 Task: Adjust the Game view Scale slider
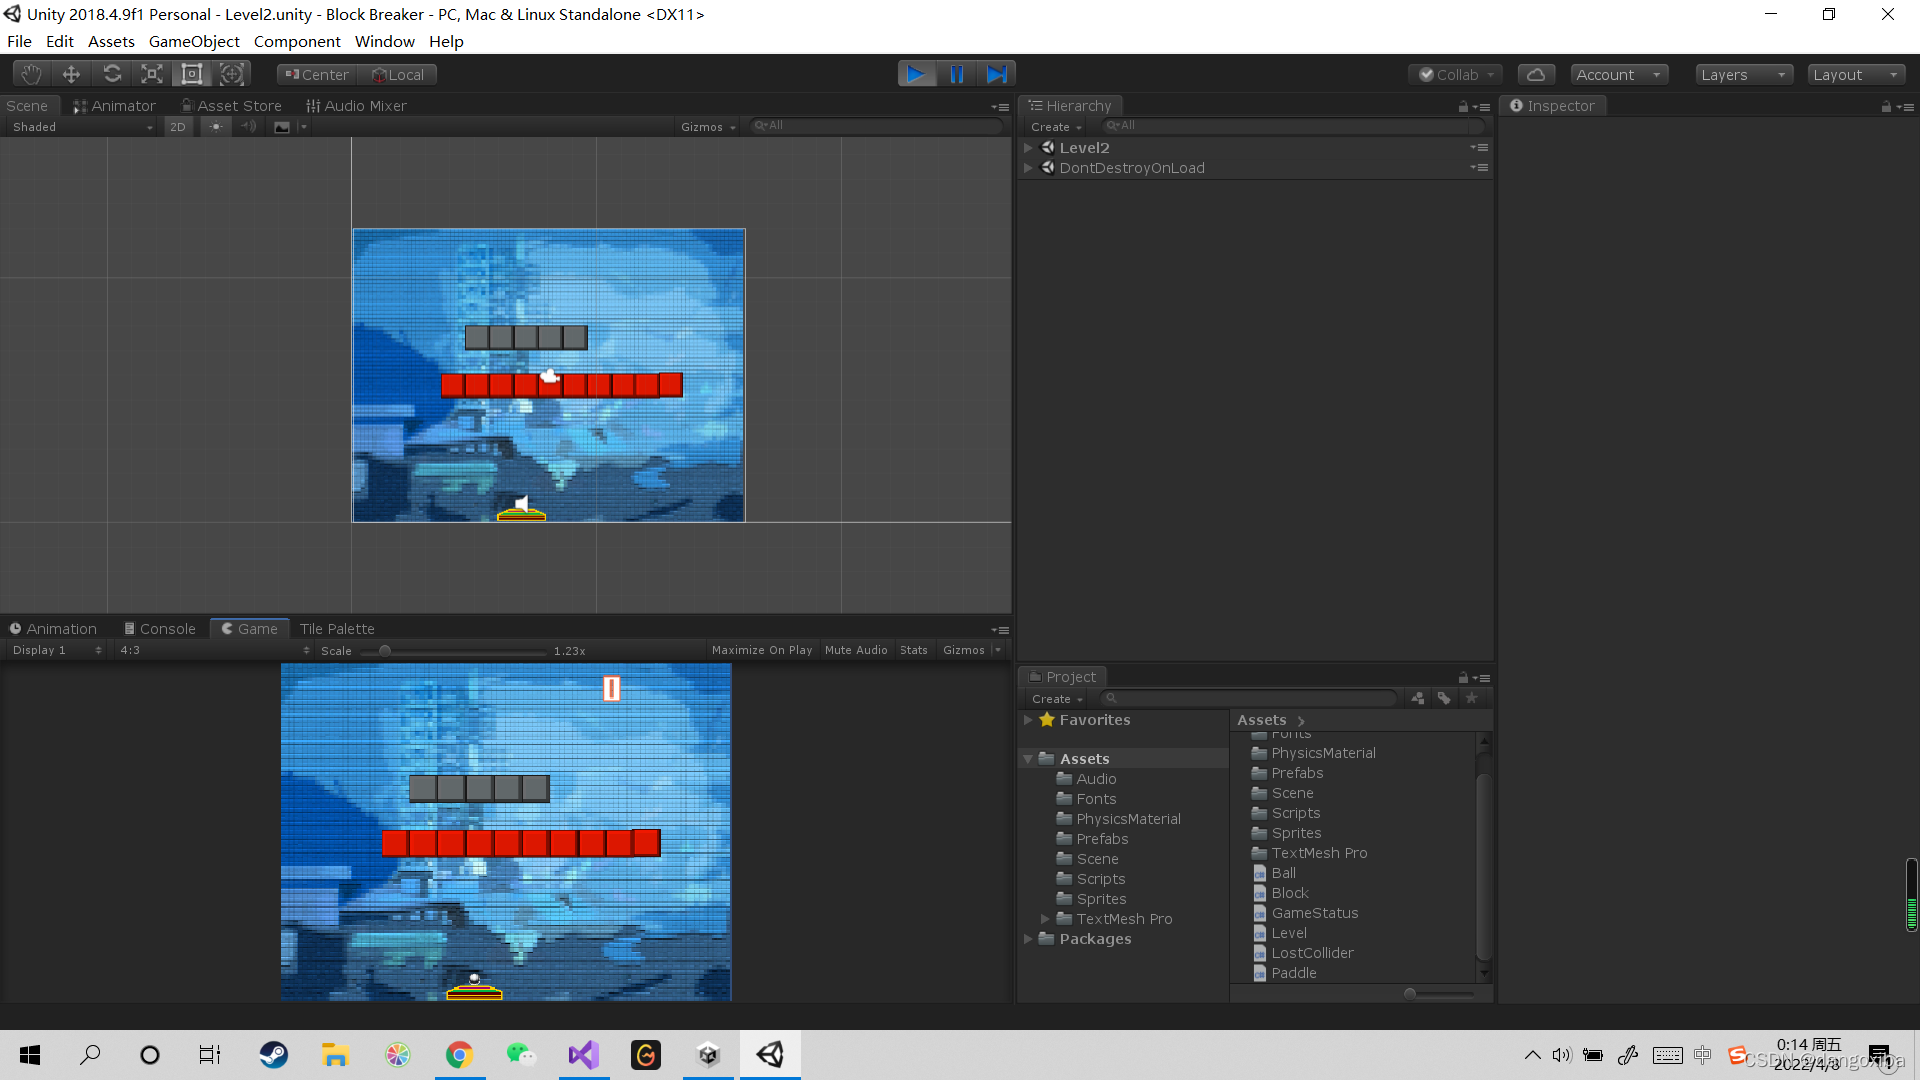click(385, 651)
